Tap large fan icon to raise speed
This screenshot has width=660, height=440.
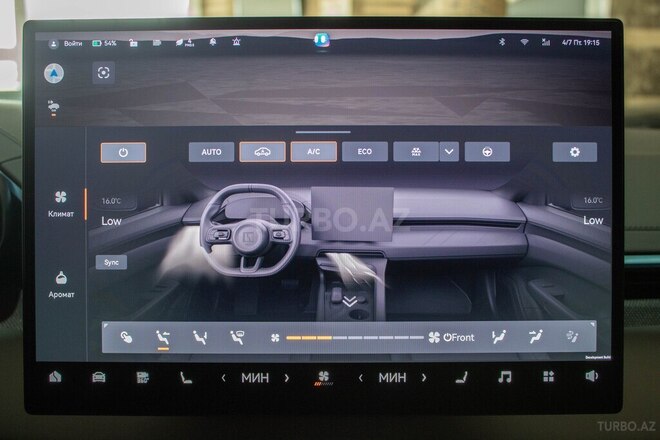point(434,337)
